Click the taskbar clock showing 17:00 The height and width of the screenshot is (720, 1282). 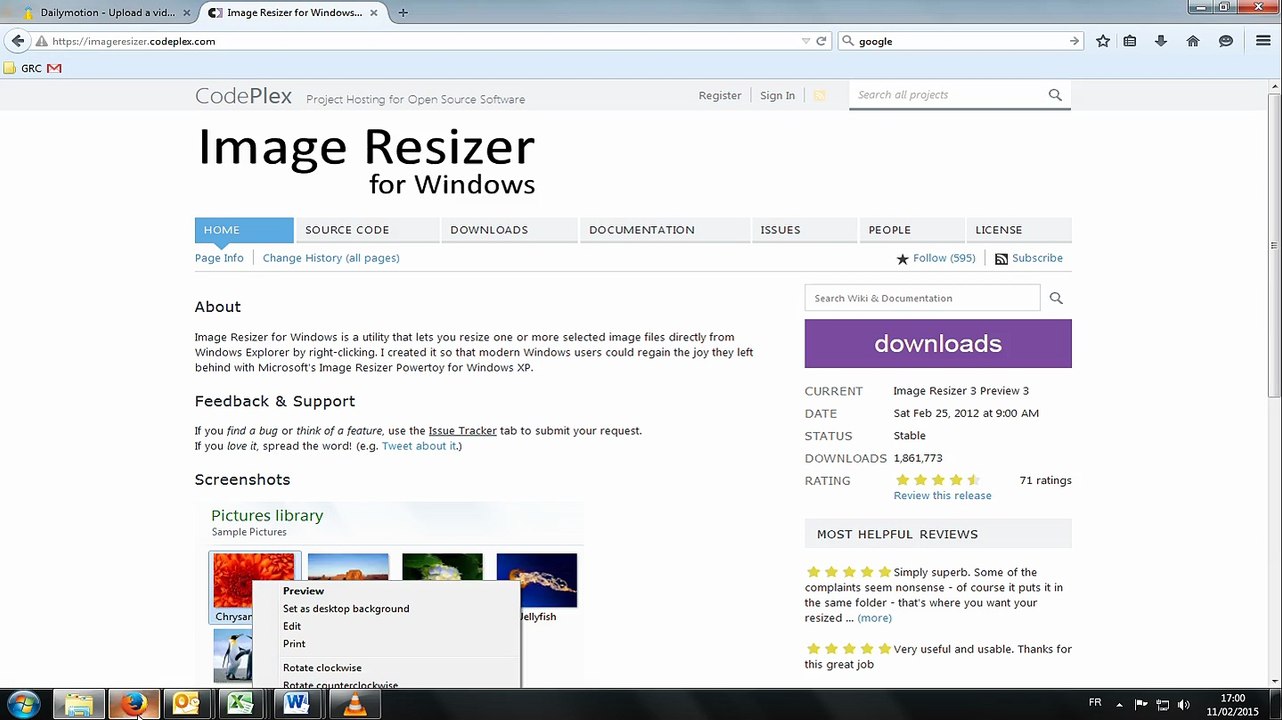point(1233,705)
